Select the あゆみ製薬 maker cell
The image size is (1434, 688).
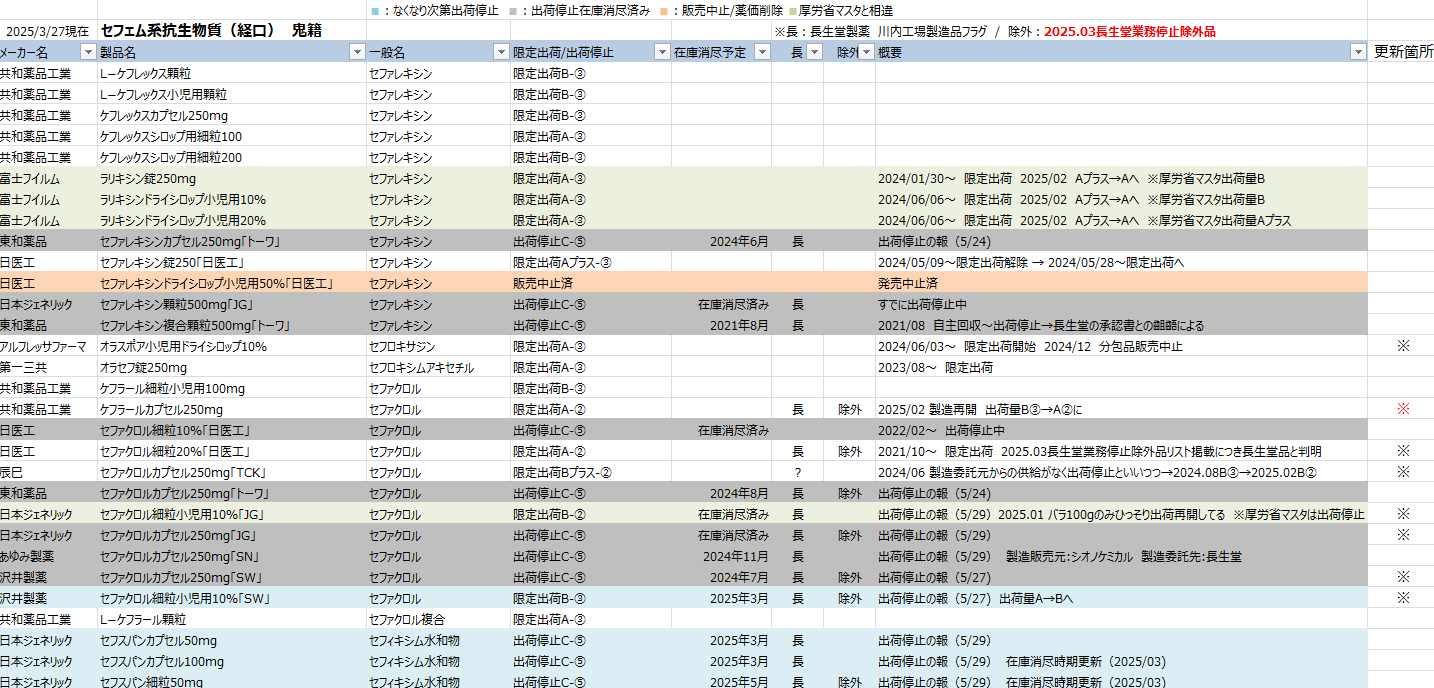[x=48, y=556]
